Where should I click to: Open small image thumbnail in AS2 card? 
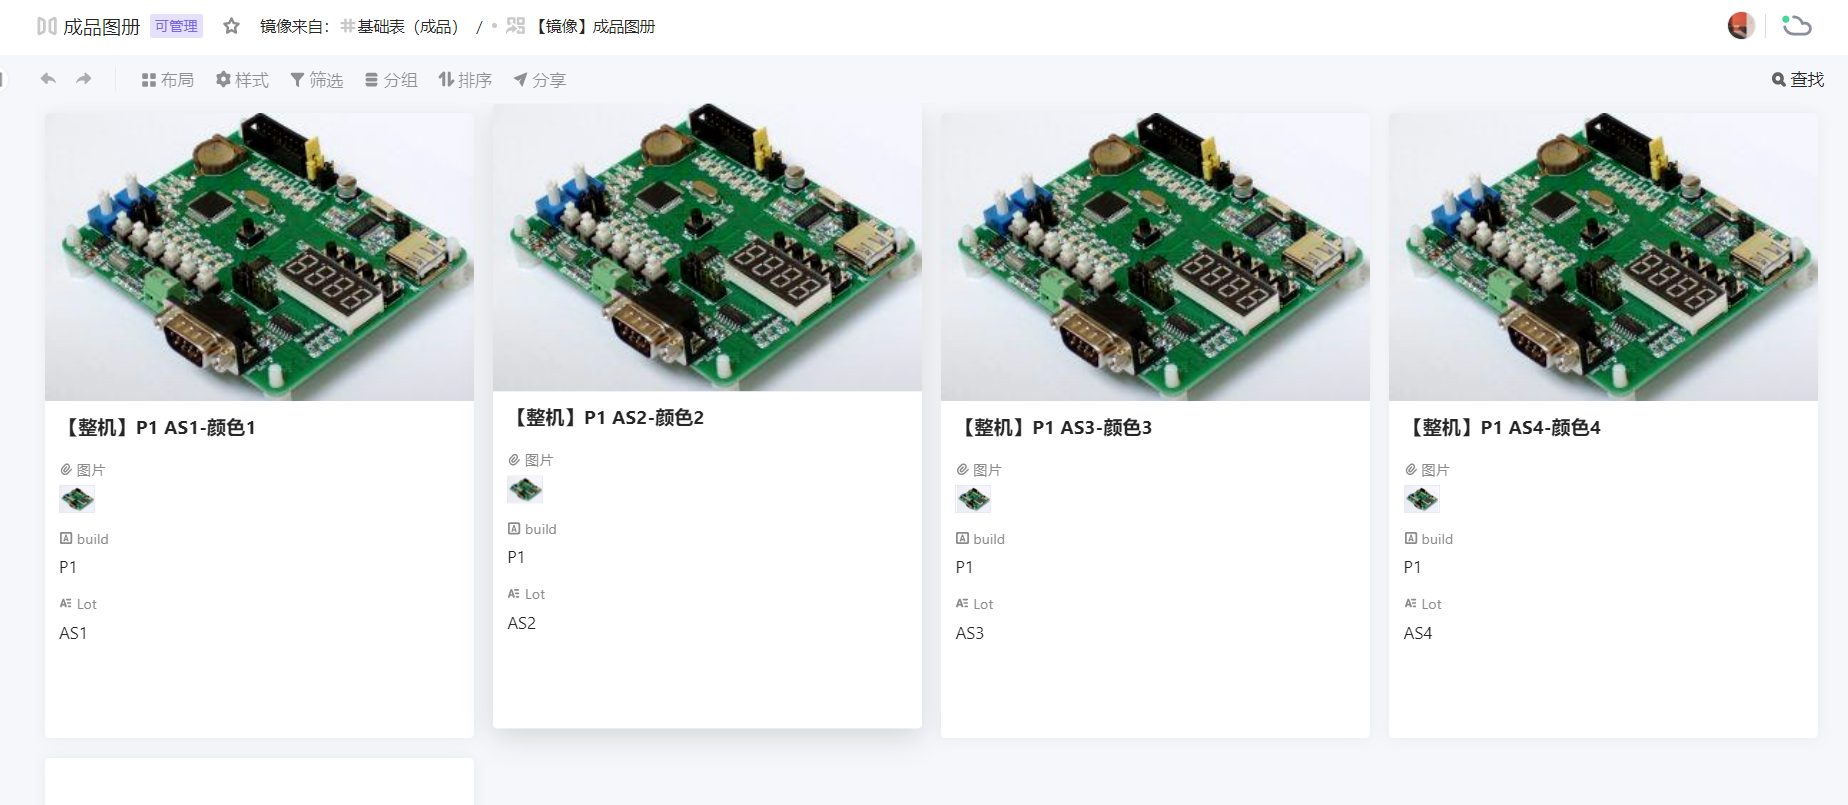pos(525,490)
